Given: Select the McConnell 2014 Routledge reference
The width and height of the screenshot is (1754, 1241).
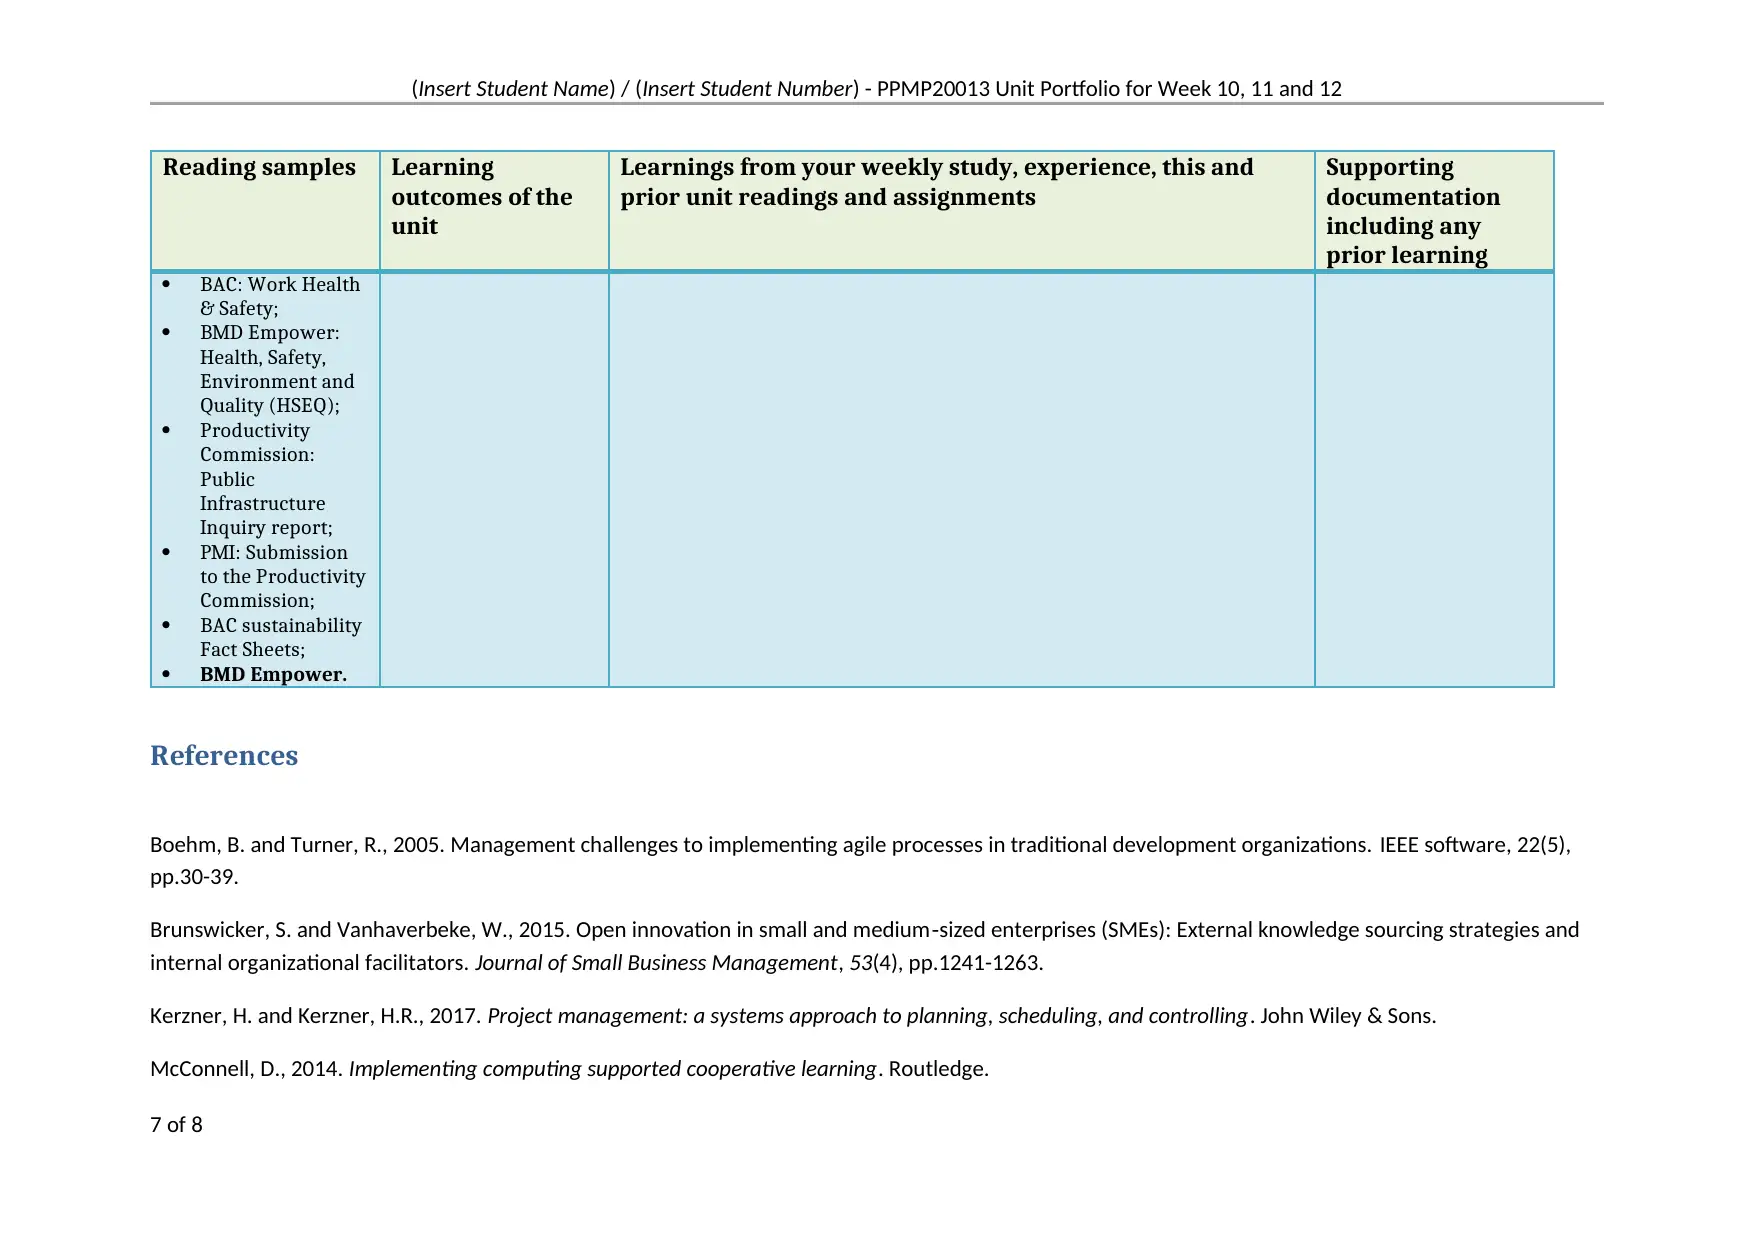Looking at the screenshot, I should tap(569, 1069).
